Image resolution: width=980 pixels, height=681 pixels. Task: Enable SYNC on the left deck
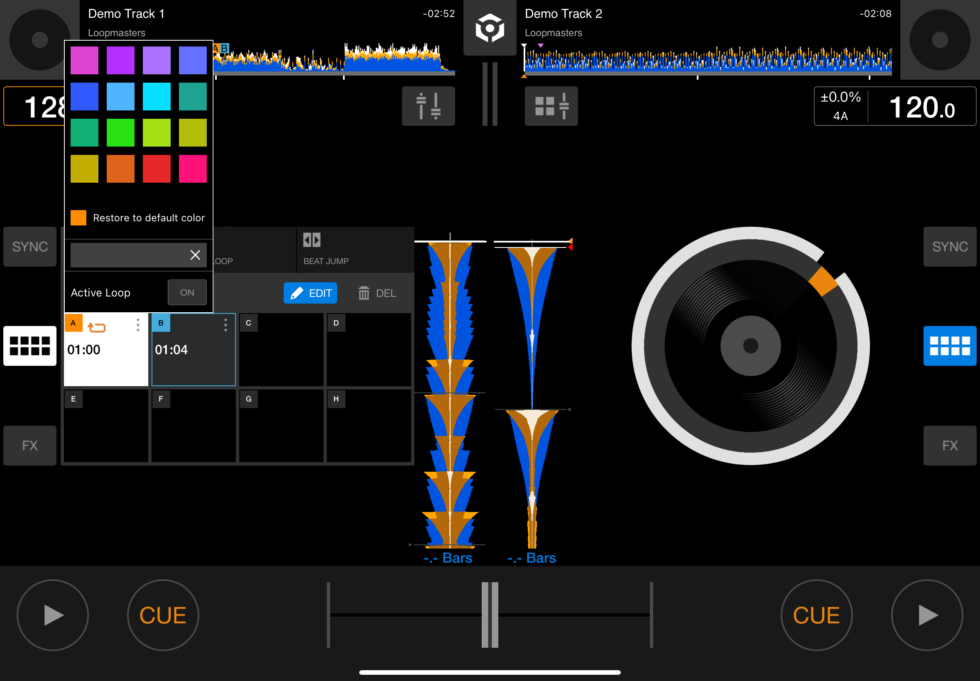(x=29, y=246)
